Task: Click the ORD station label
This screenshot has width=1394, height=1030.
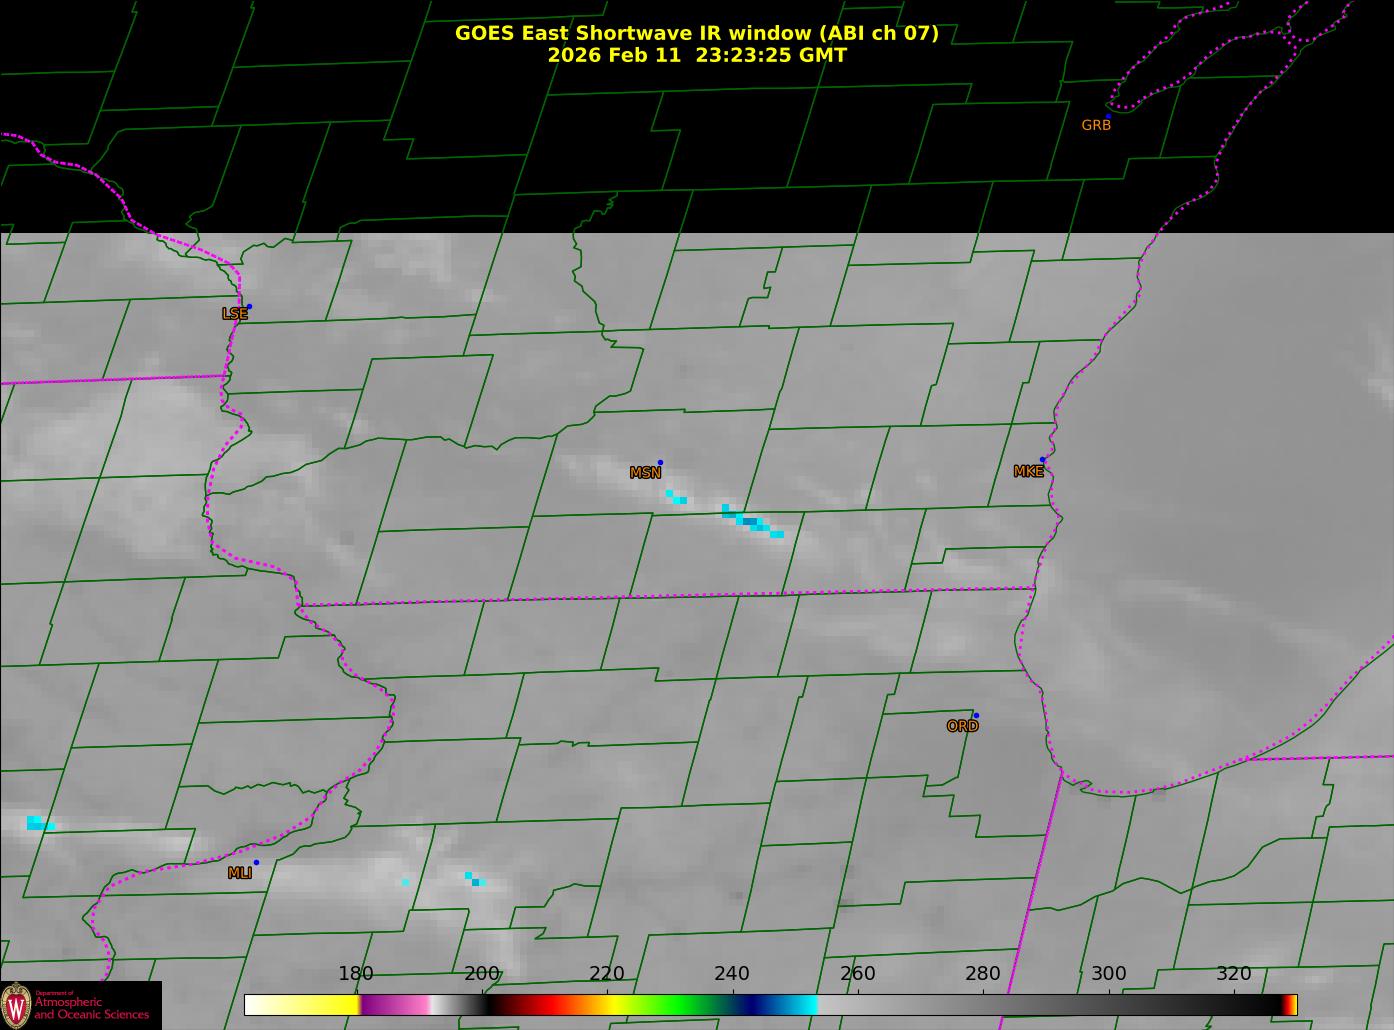Action: tap(962, 727)
